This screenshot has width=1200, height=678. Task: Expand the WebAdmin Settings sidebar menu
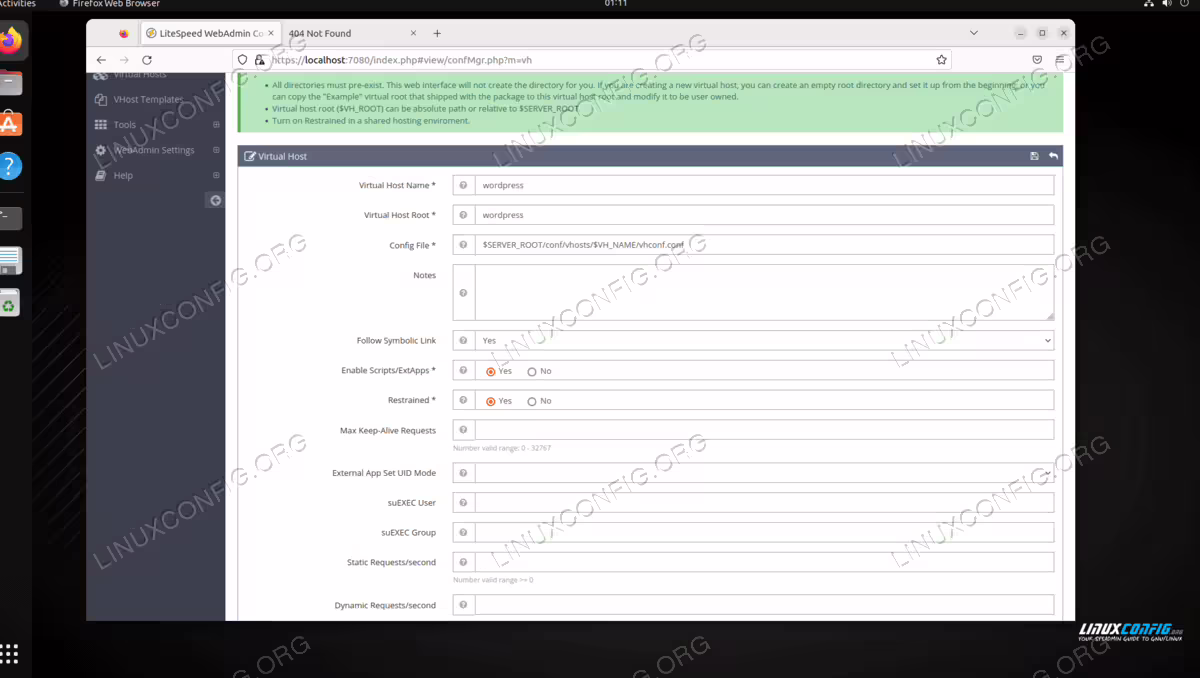216,150
